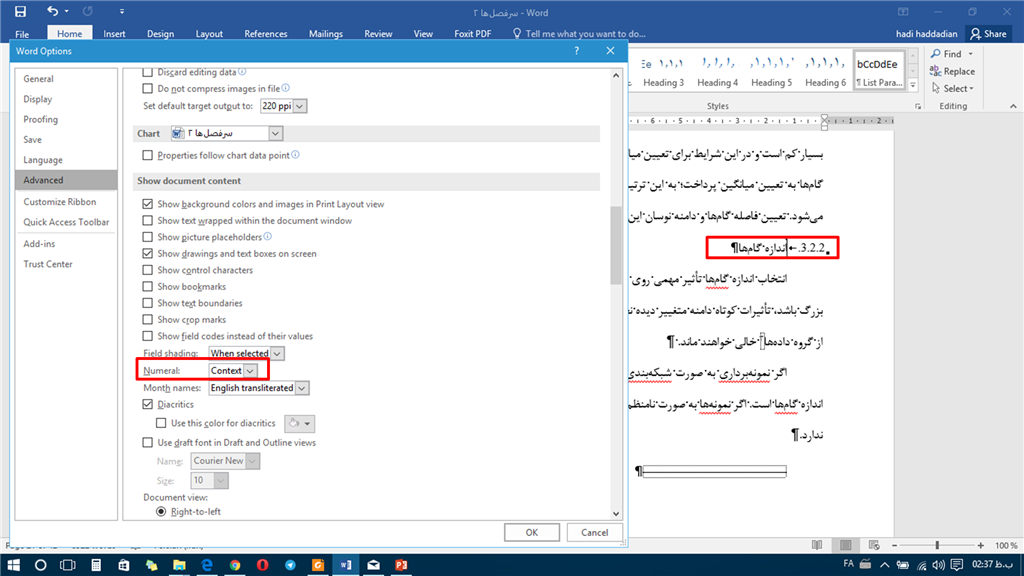Image resolution: width=1024 pixels, height=576 pixels.
Task: Switch to the Review ribbon tab
Action: (378, 33)
